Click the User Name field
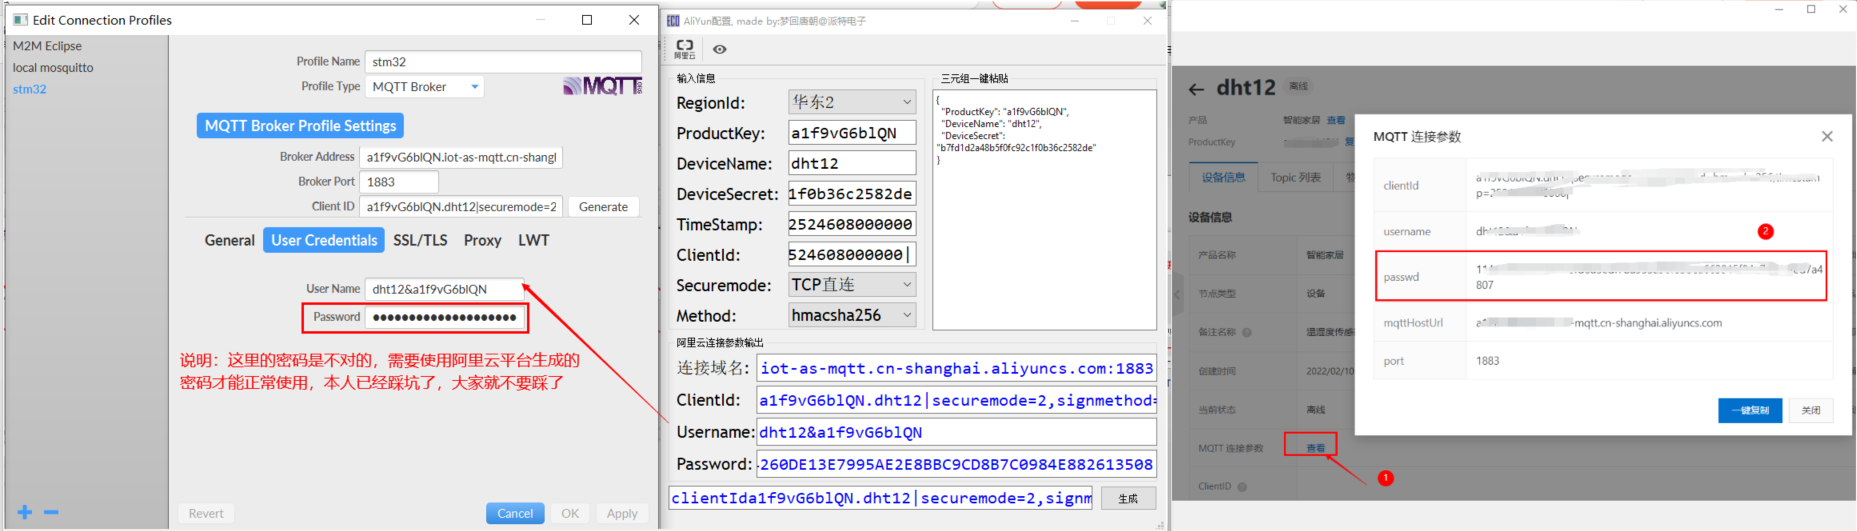The height and width of the screenshot is (531, 1857). 444,289
